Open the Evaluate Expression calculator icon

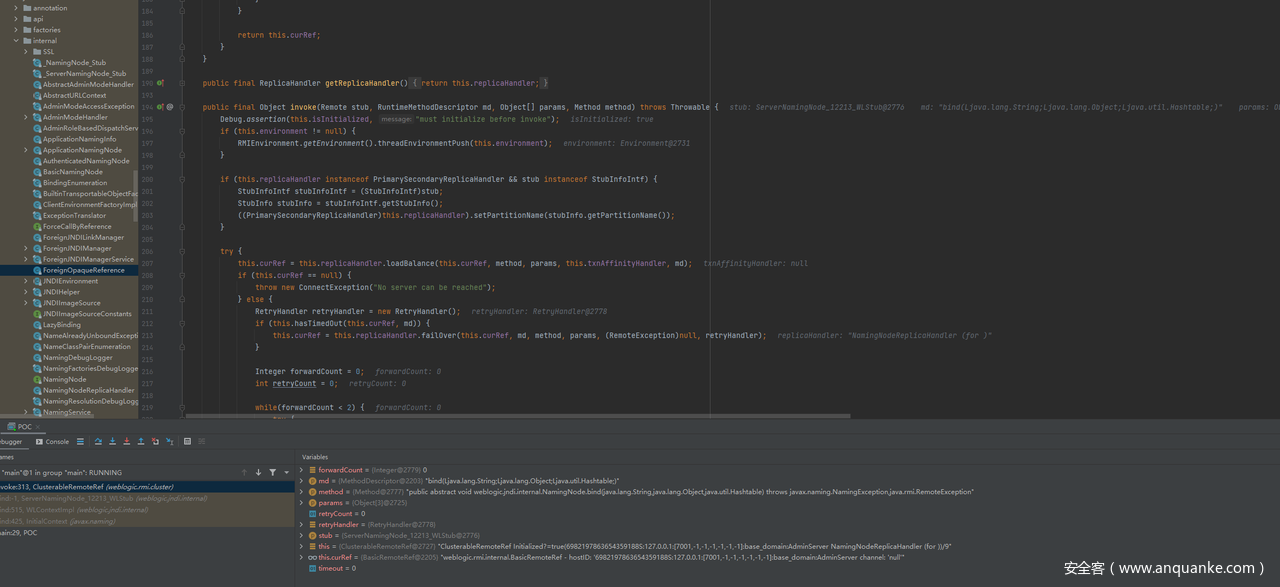click(x=186, y=441)
